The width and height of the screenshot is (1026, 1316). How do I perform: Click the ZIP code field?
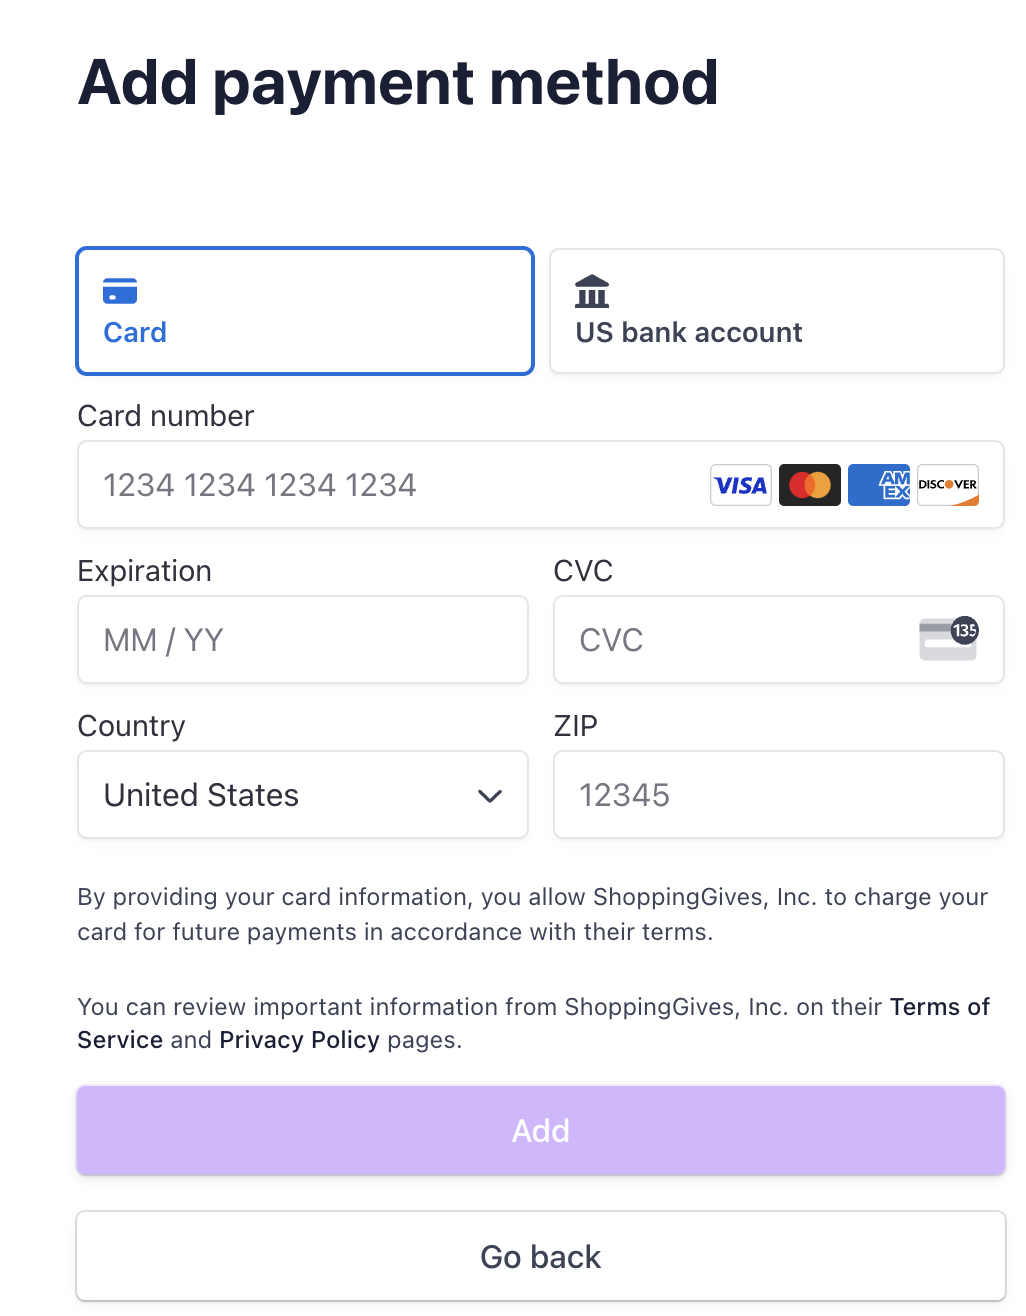pyautogui.click(x=779, y=795)
